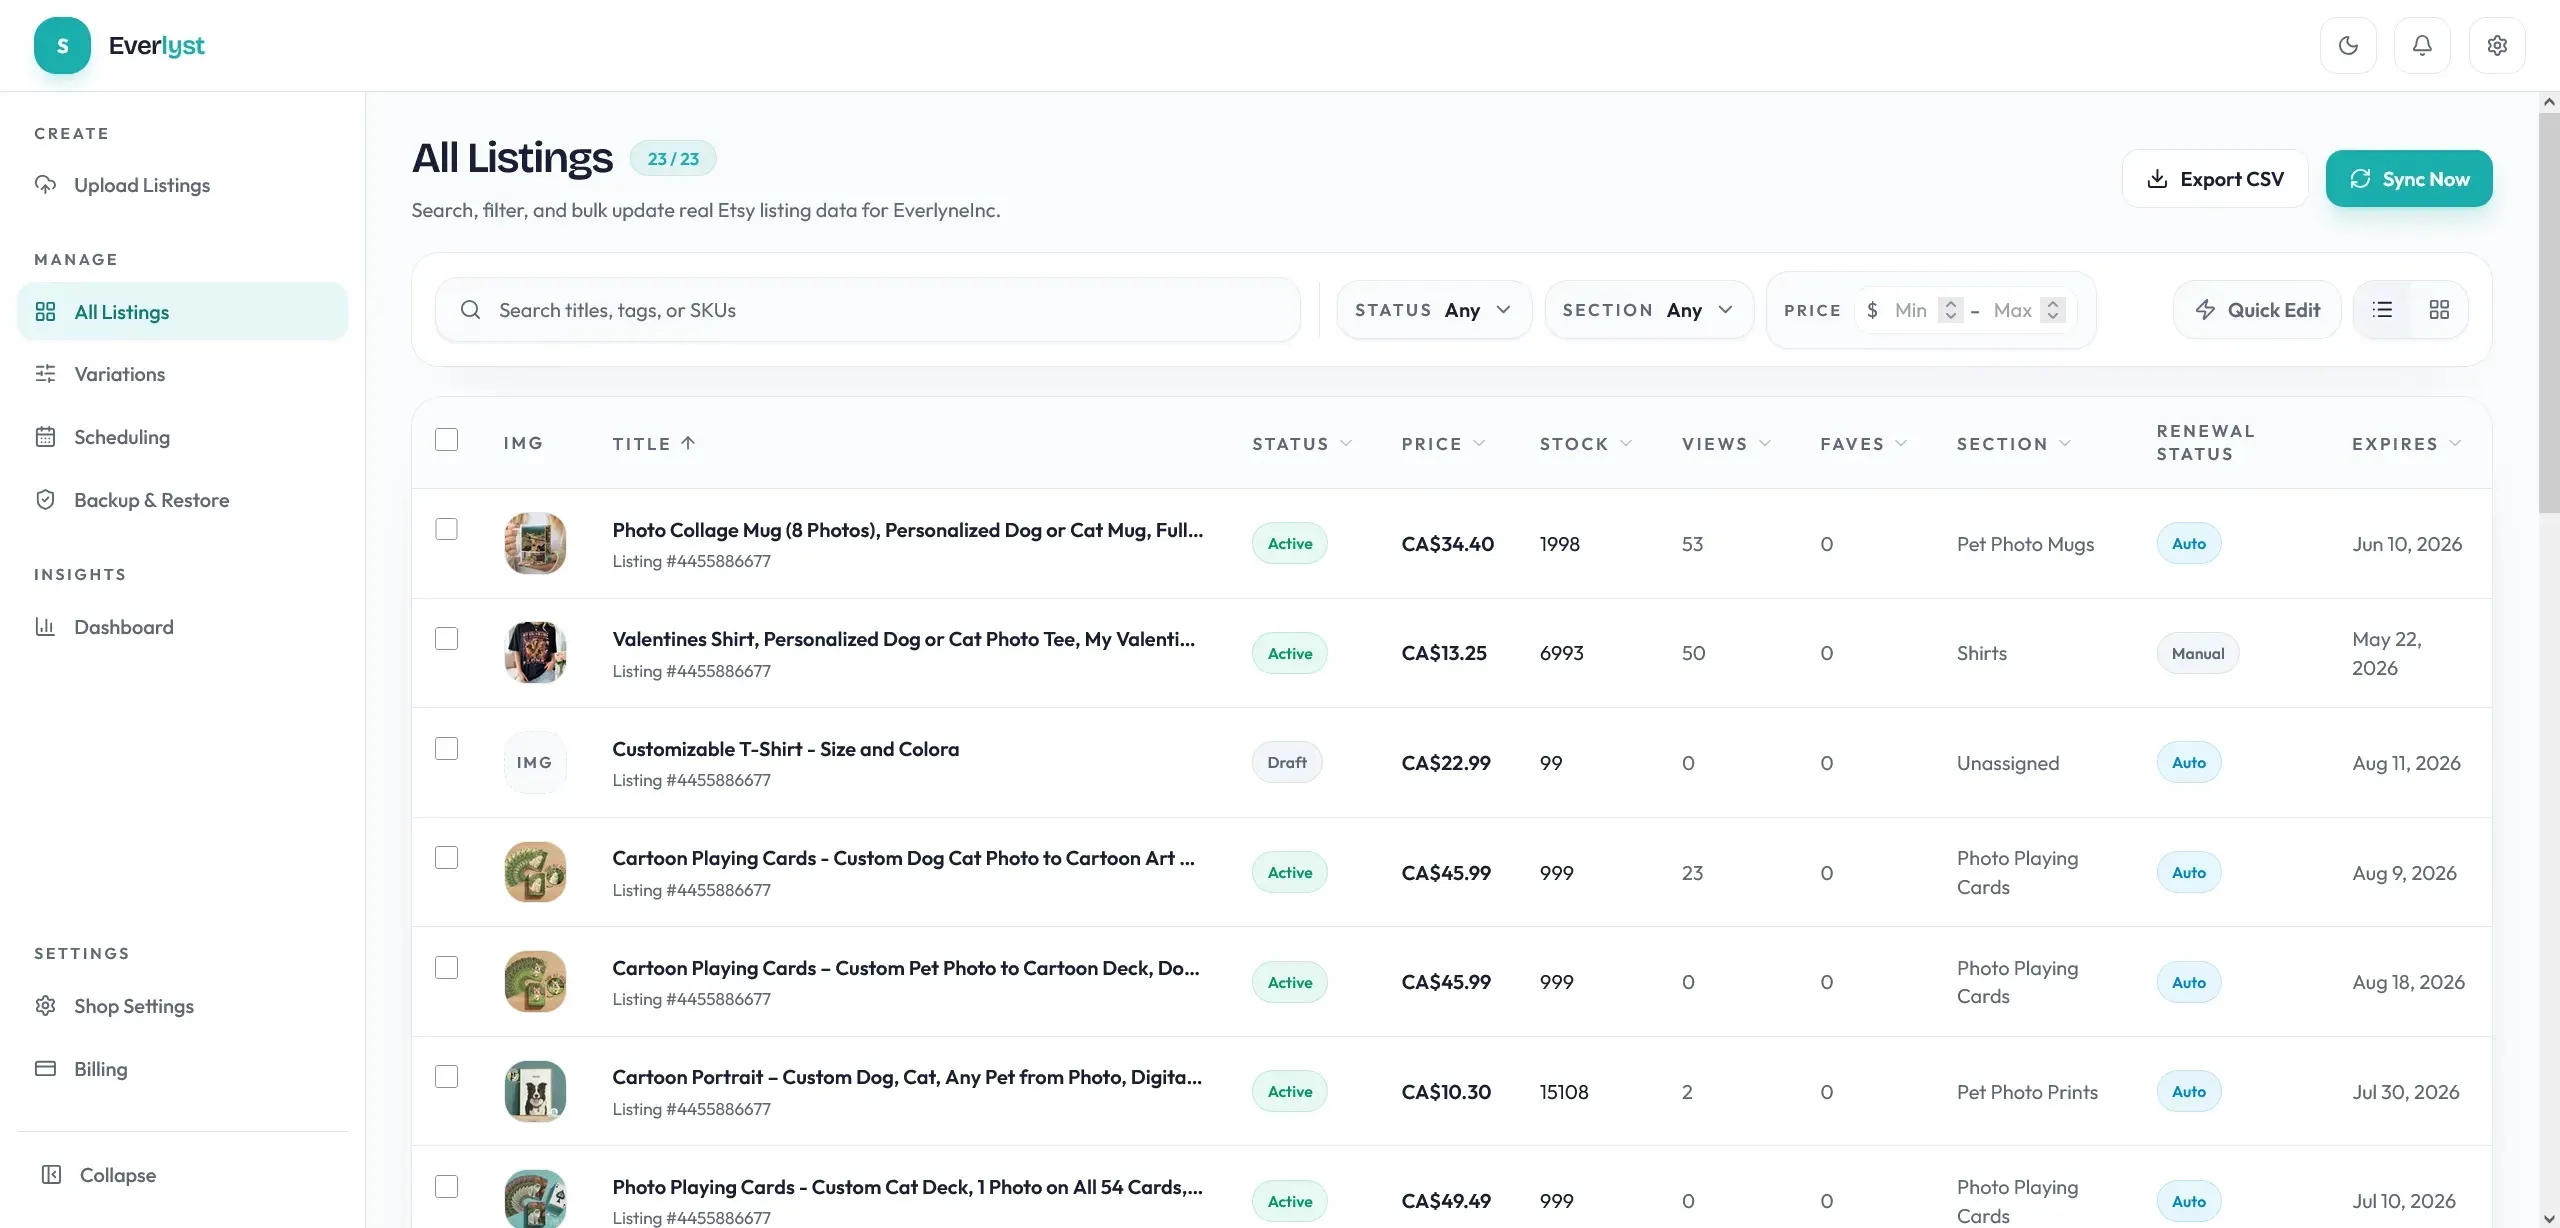2560x1228 pixels.
Task: Toggle dark mode moon icon
Action: tap(2348, 45)
